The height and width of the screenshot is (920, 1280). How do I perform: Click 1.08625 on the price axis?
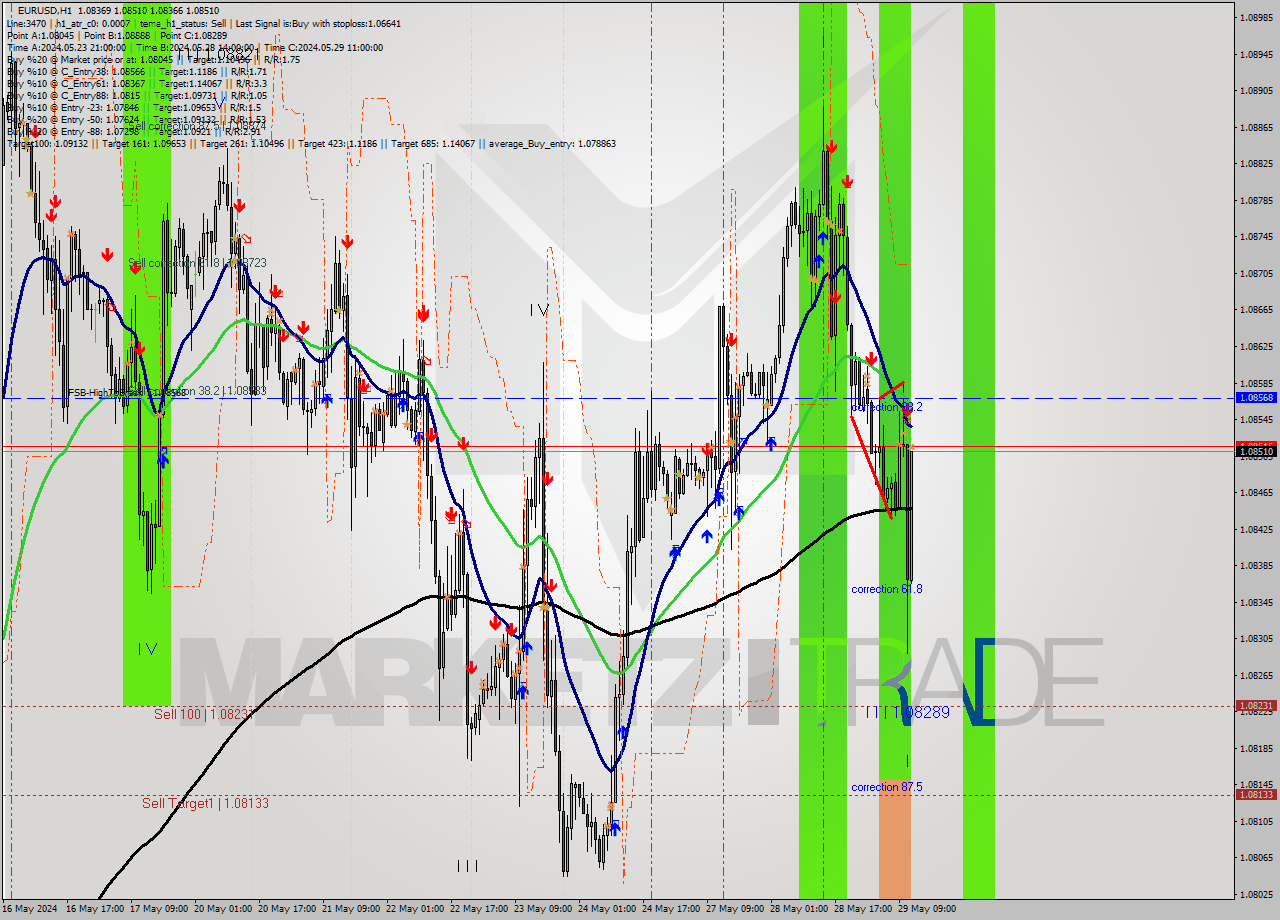coord(1256,346)
